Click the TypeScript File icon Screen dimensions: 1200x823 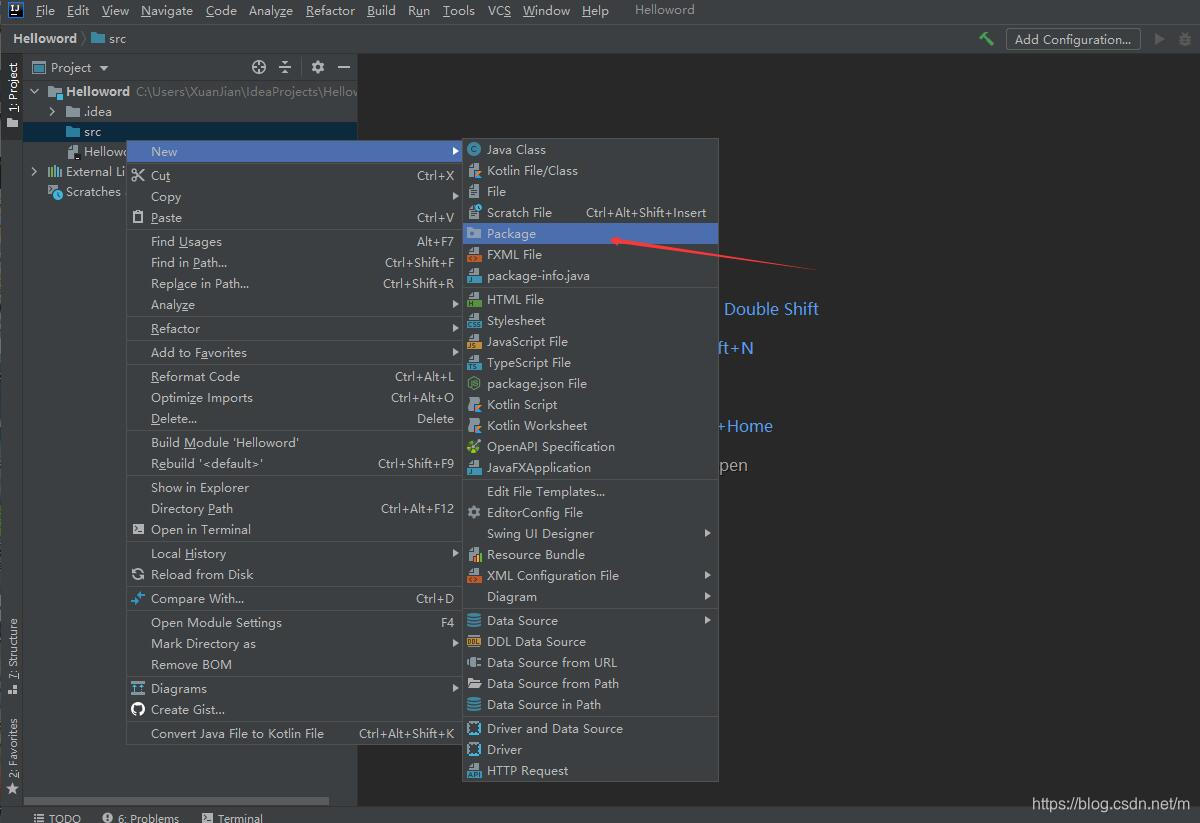coord(474,363)
